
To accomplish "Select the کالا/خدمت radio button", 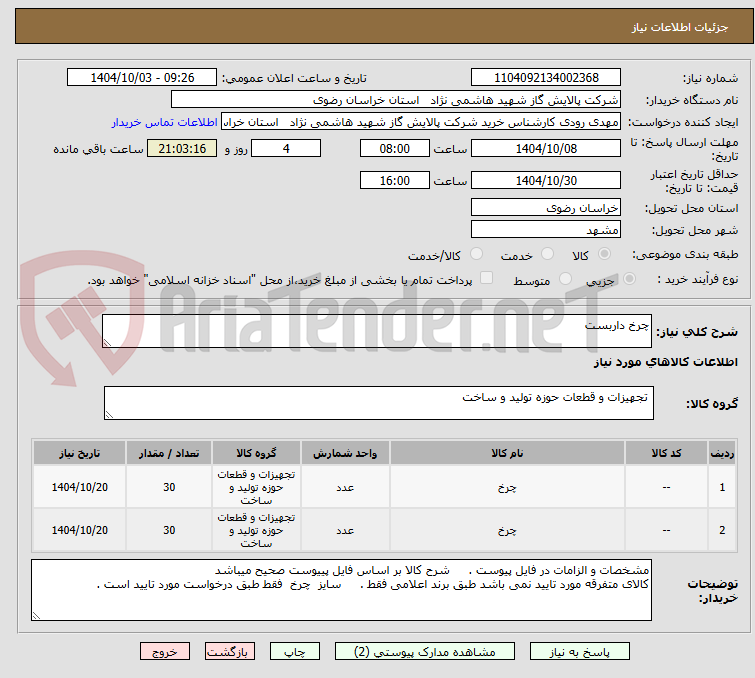I will point(476,254).
